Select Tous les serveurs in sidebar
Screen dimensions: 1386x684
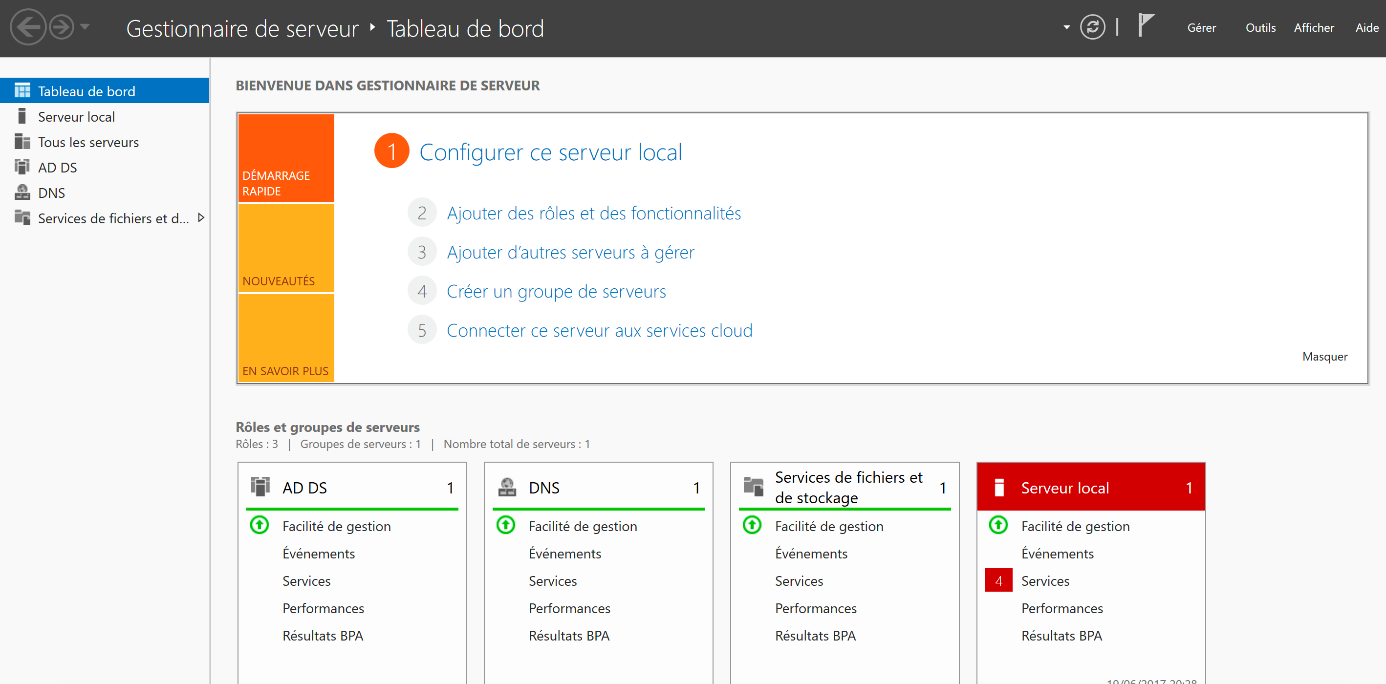click(88, 142)
